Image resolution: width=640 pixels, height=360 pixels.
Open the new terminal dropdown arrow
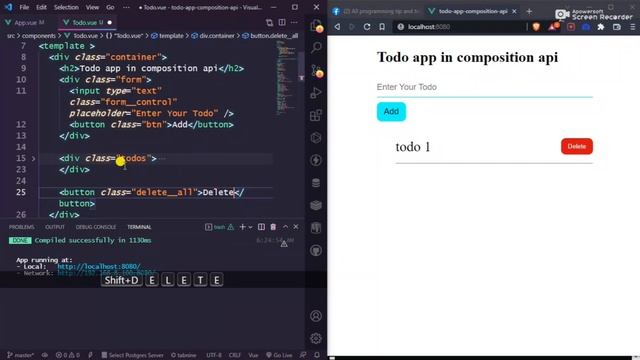[x=250, y=227]
